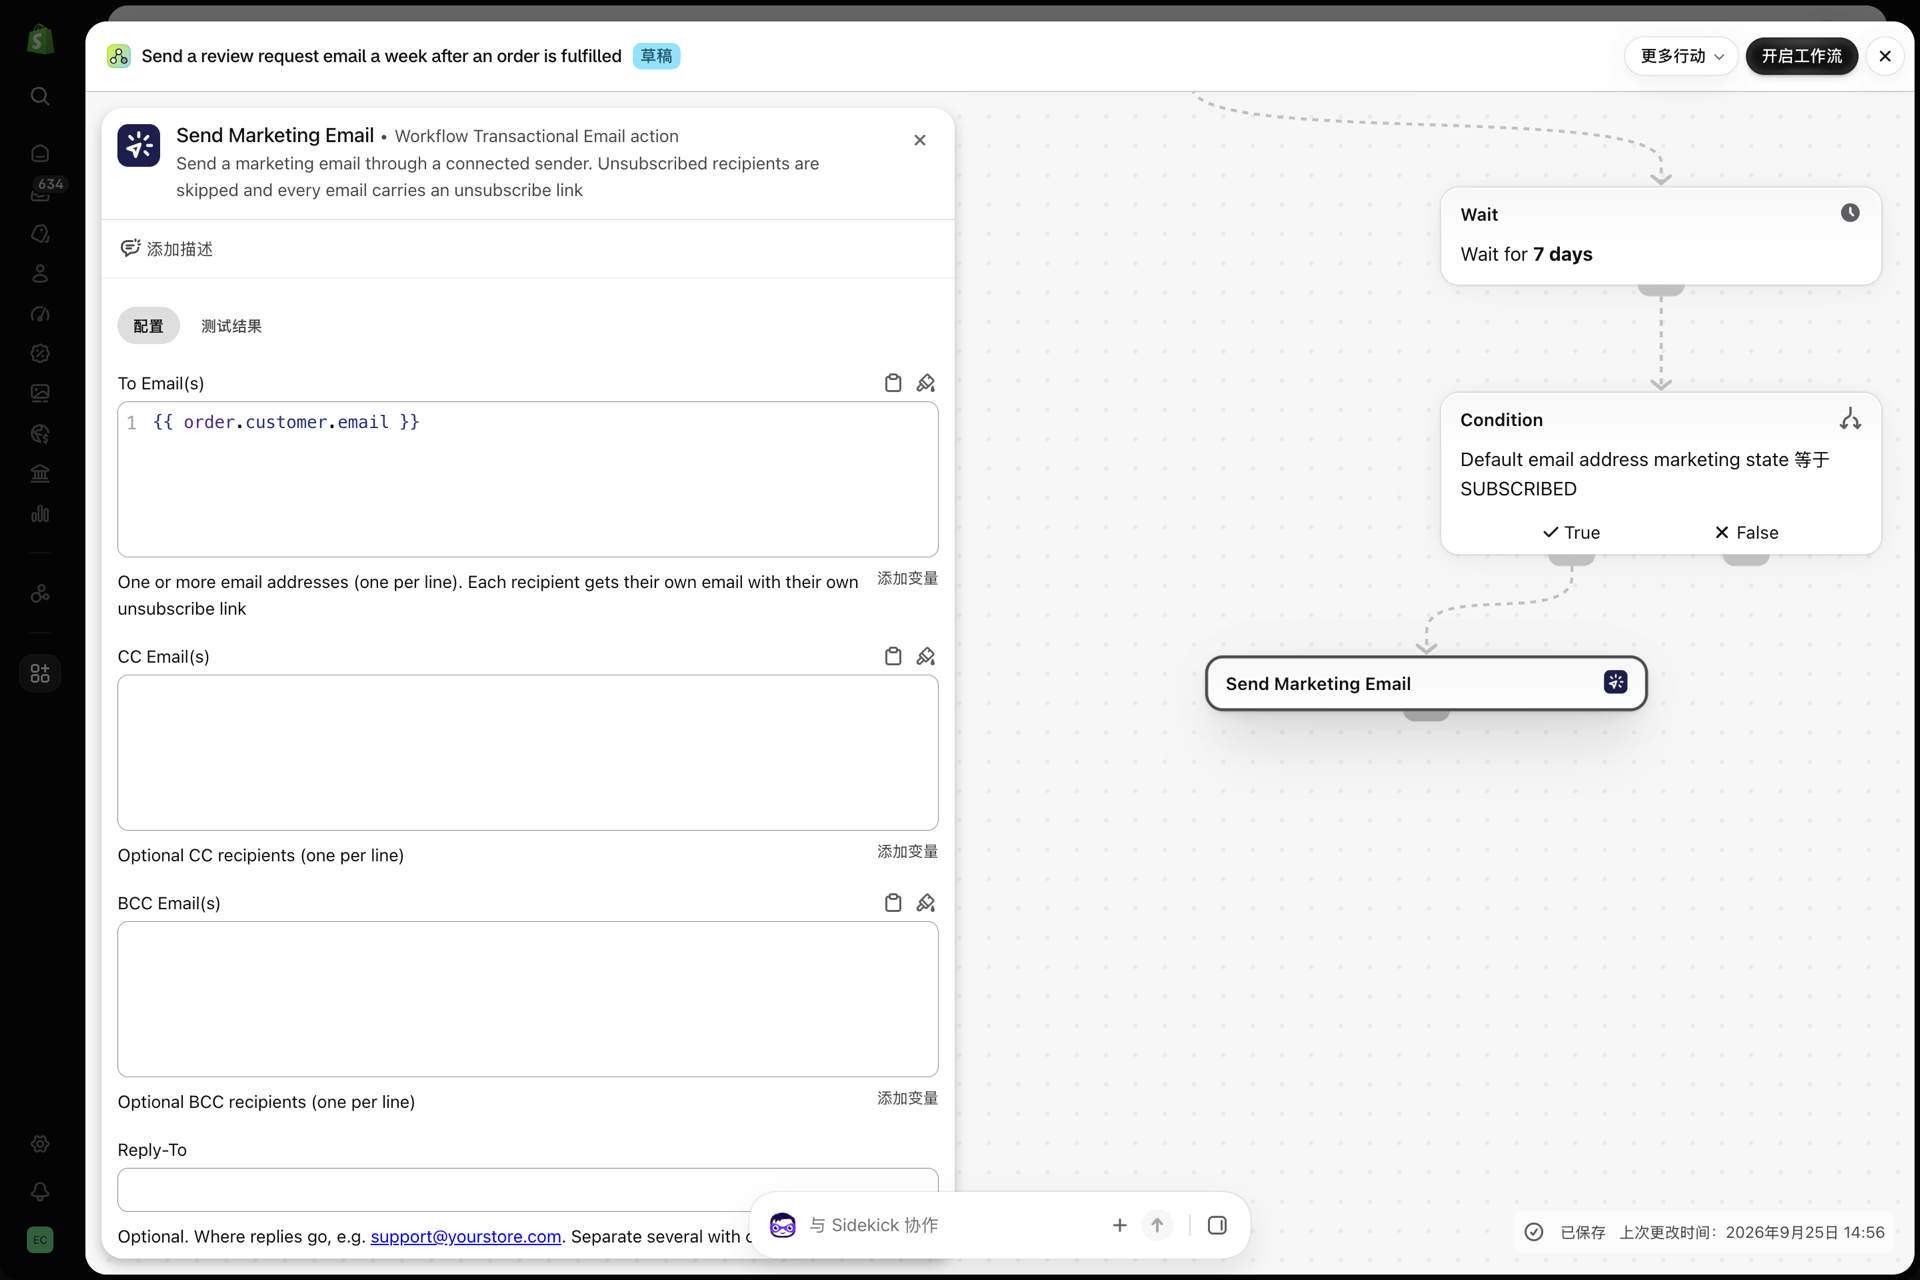This screenshot has height=1280, width=1920.
Task: Click clear-format icon for CC Email(s)
Action: [926, 656]
